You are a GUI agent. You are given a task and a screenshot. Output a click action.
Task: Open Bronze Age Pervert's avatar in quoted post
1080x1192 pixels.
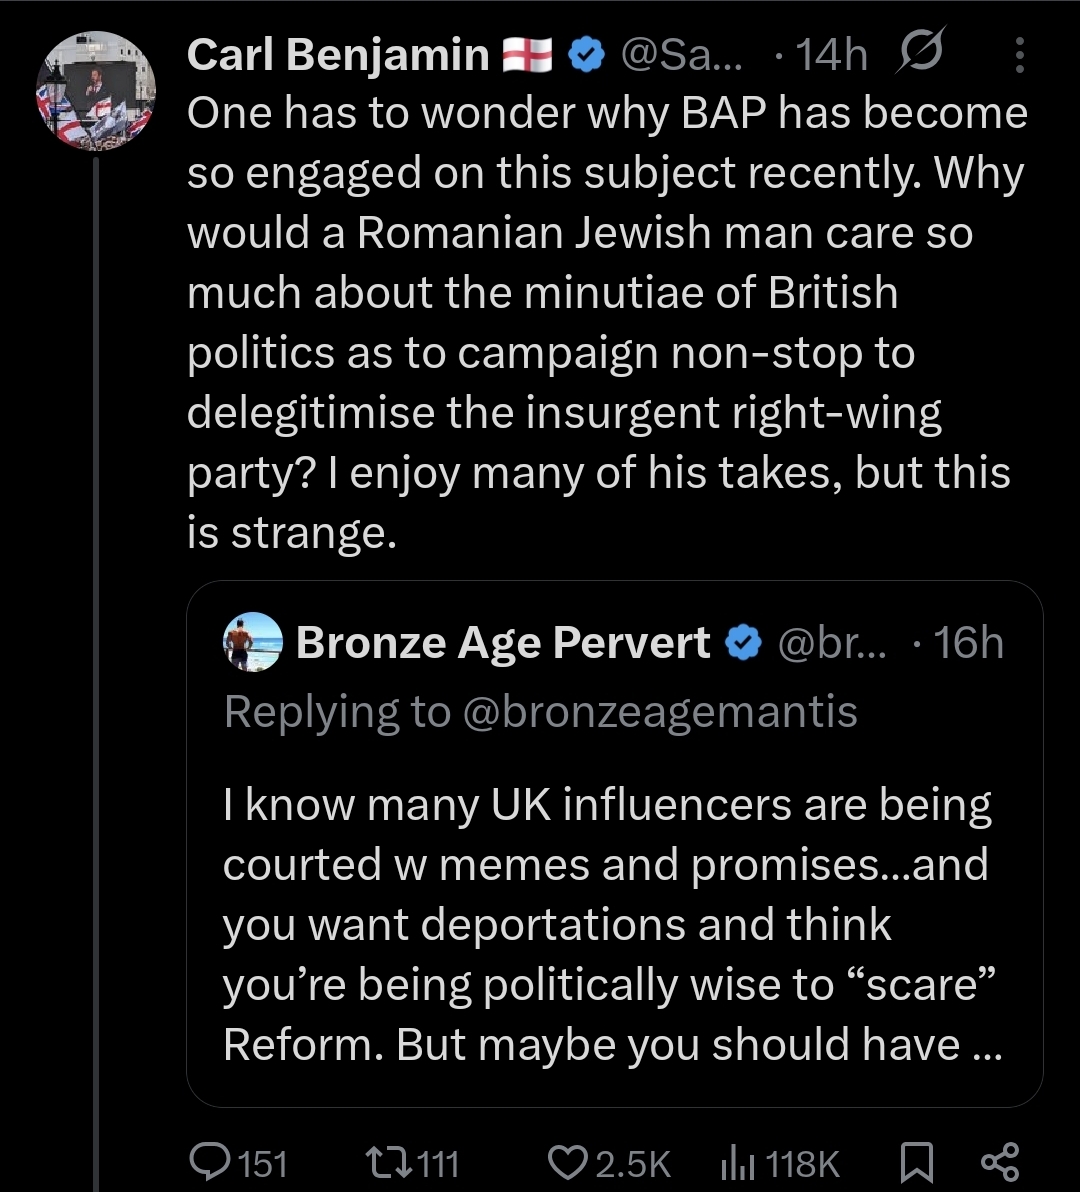point(252,641)
